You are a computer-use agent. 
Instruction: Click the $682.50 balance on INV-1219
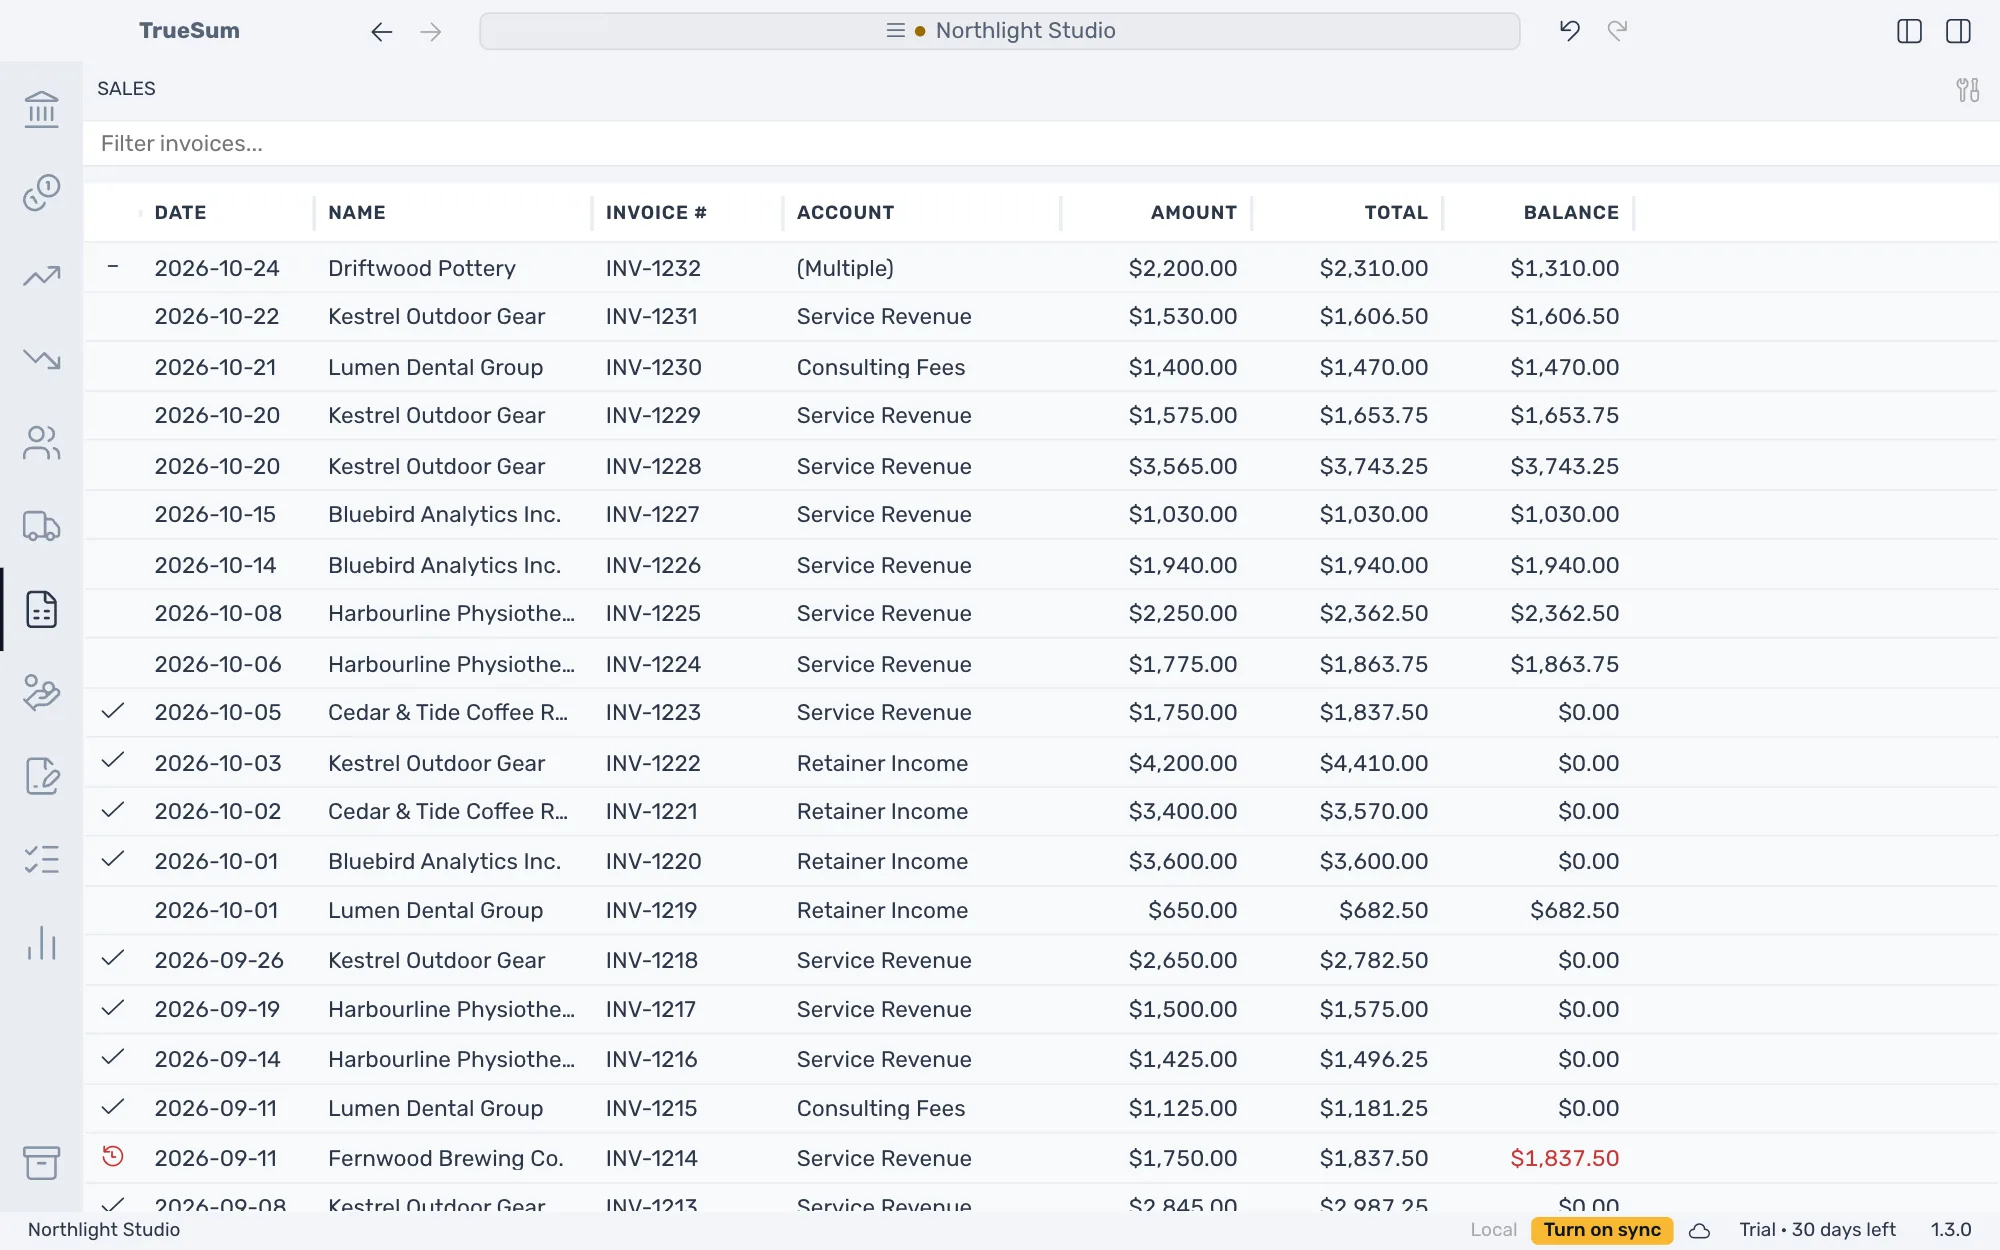point(1574,910)
